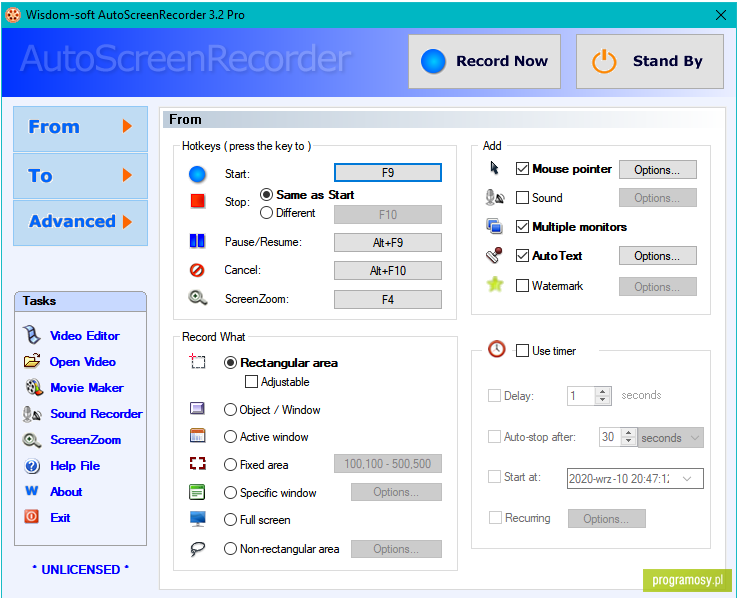Click the Help File question mark icon
This screenshot has width=738, height=598.
(x=32, y=466)
